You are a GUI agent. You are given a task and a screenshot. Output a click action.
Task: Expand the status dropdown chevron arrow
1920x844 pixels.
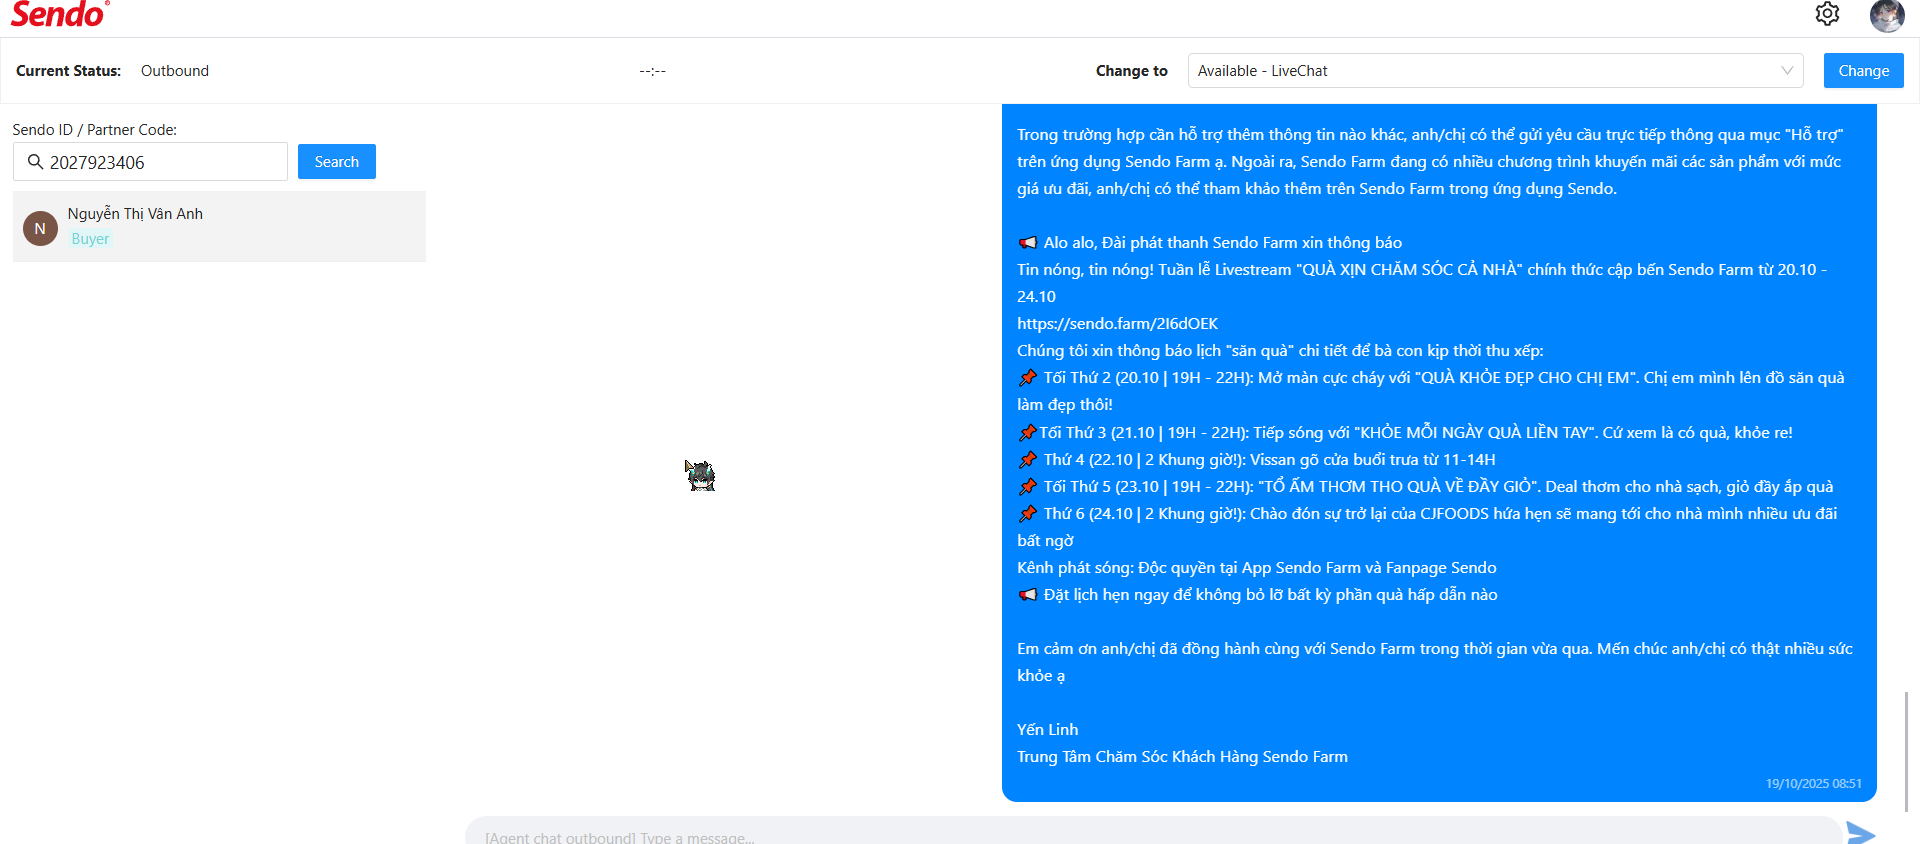1787,71
